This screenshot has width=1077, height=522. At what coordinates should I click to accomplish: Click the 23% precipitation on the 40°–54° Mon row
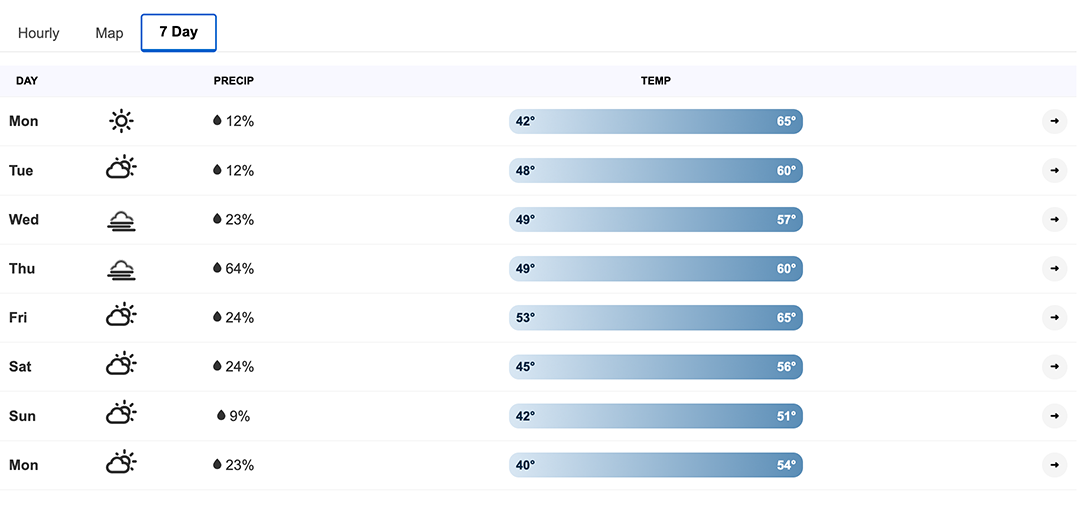[x=240, y=466]
